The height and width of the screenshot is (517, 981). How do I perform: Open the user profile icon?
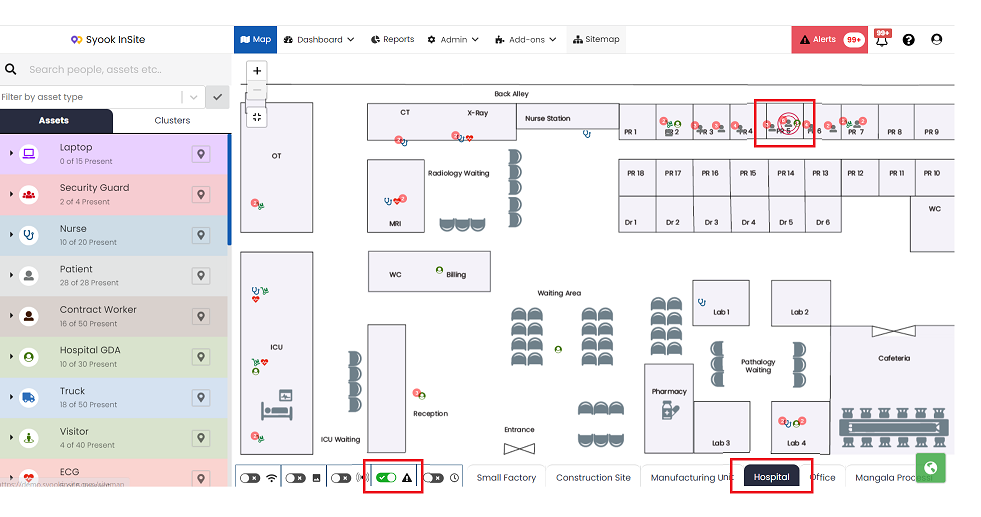click(937, 39)
